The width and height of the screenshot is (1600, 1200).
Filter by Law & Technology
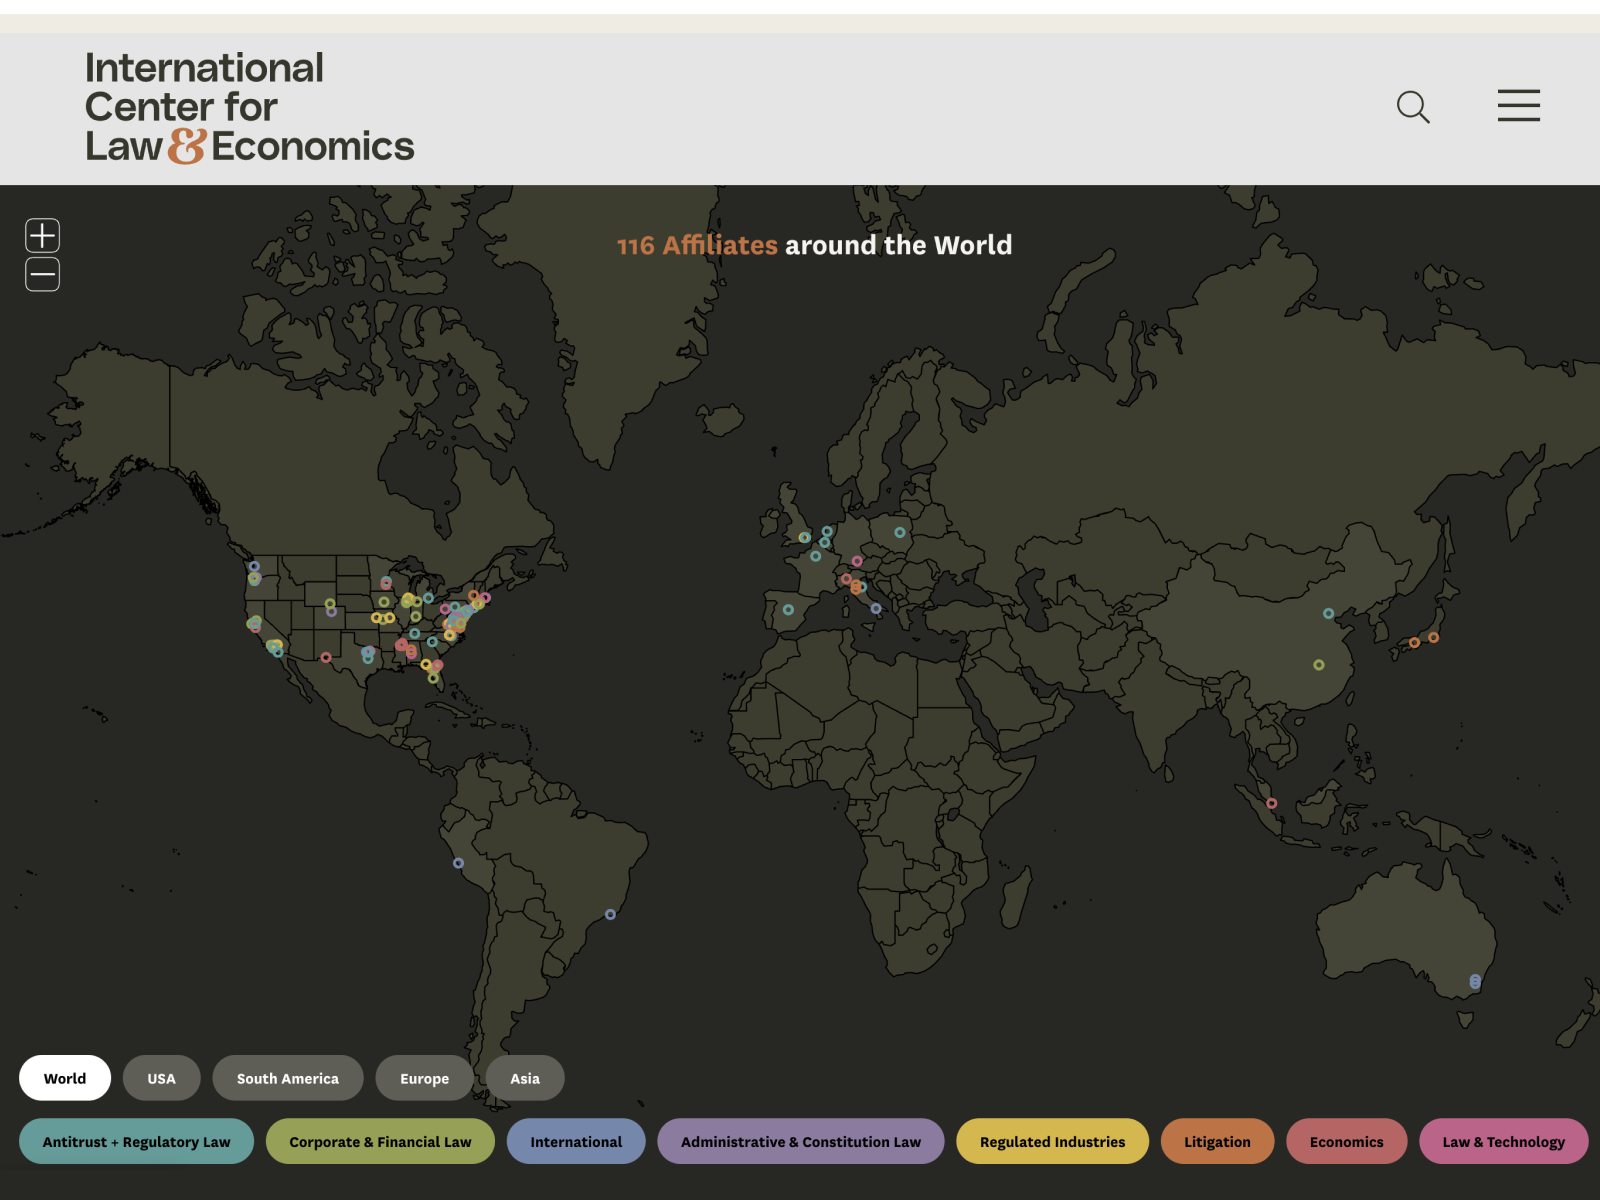click(x=1503, y=1141)
